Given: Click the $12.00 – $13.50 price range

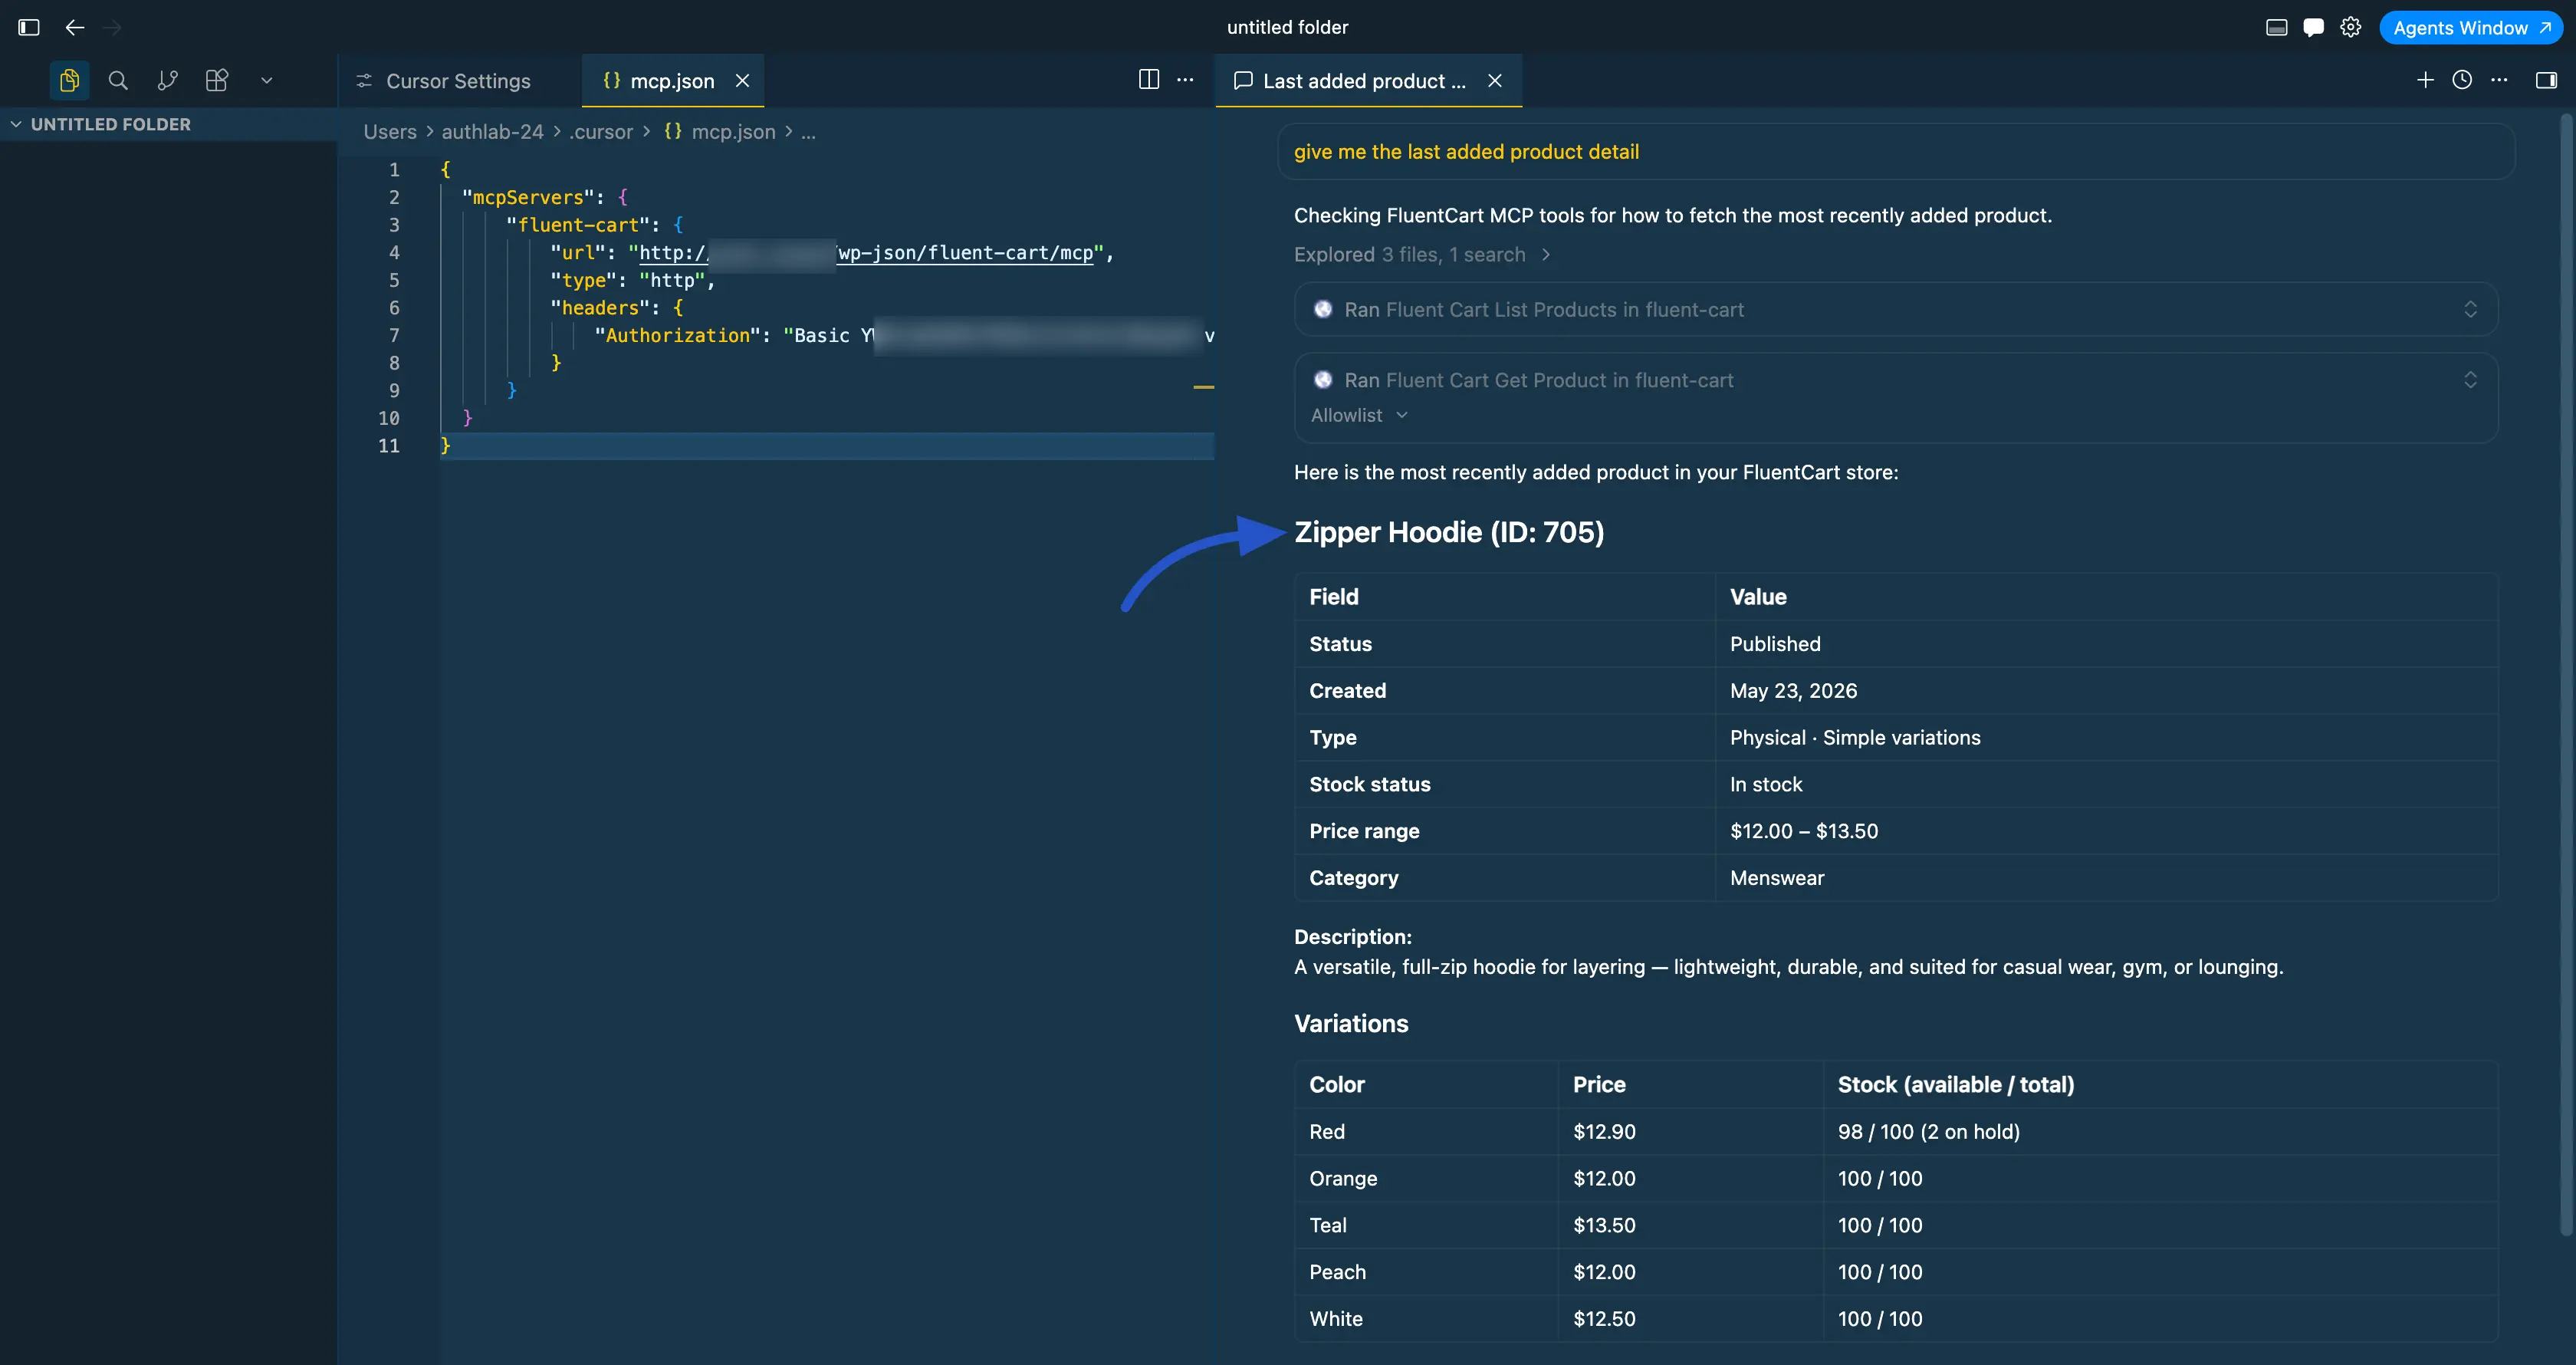Looking at the screenshot, I should (x=1804, y=831).
